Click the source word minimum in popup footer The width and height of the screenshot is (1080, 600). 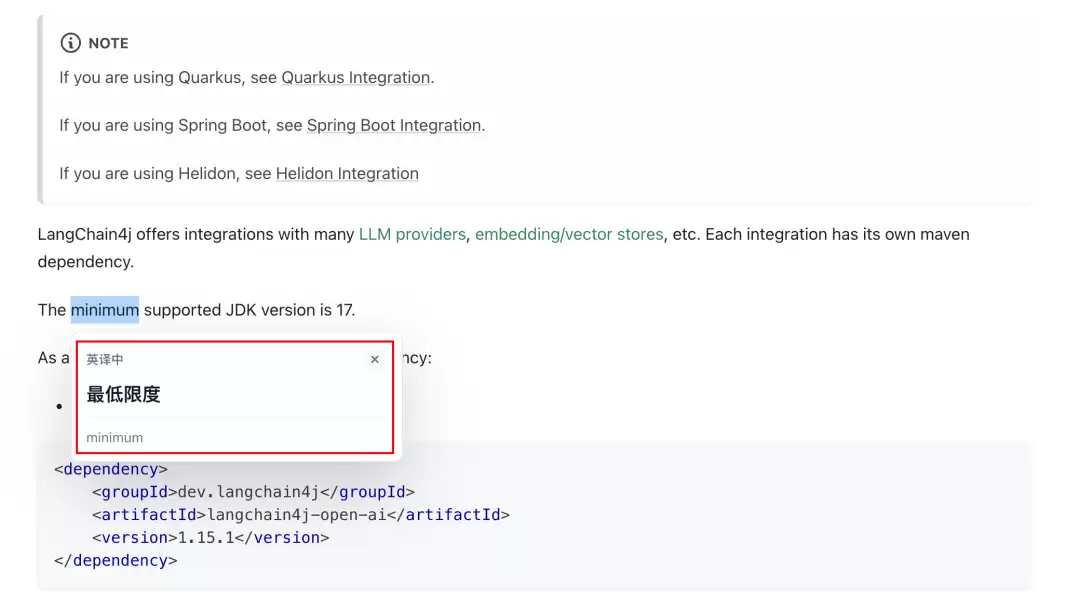[x=114, y=437]
